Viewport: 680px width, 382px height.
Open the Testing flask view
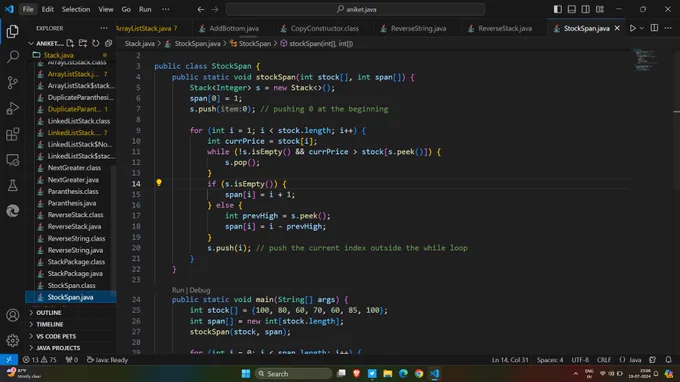13,186
